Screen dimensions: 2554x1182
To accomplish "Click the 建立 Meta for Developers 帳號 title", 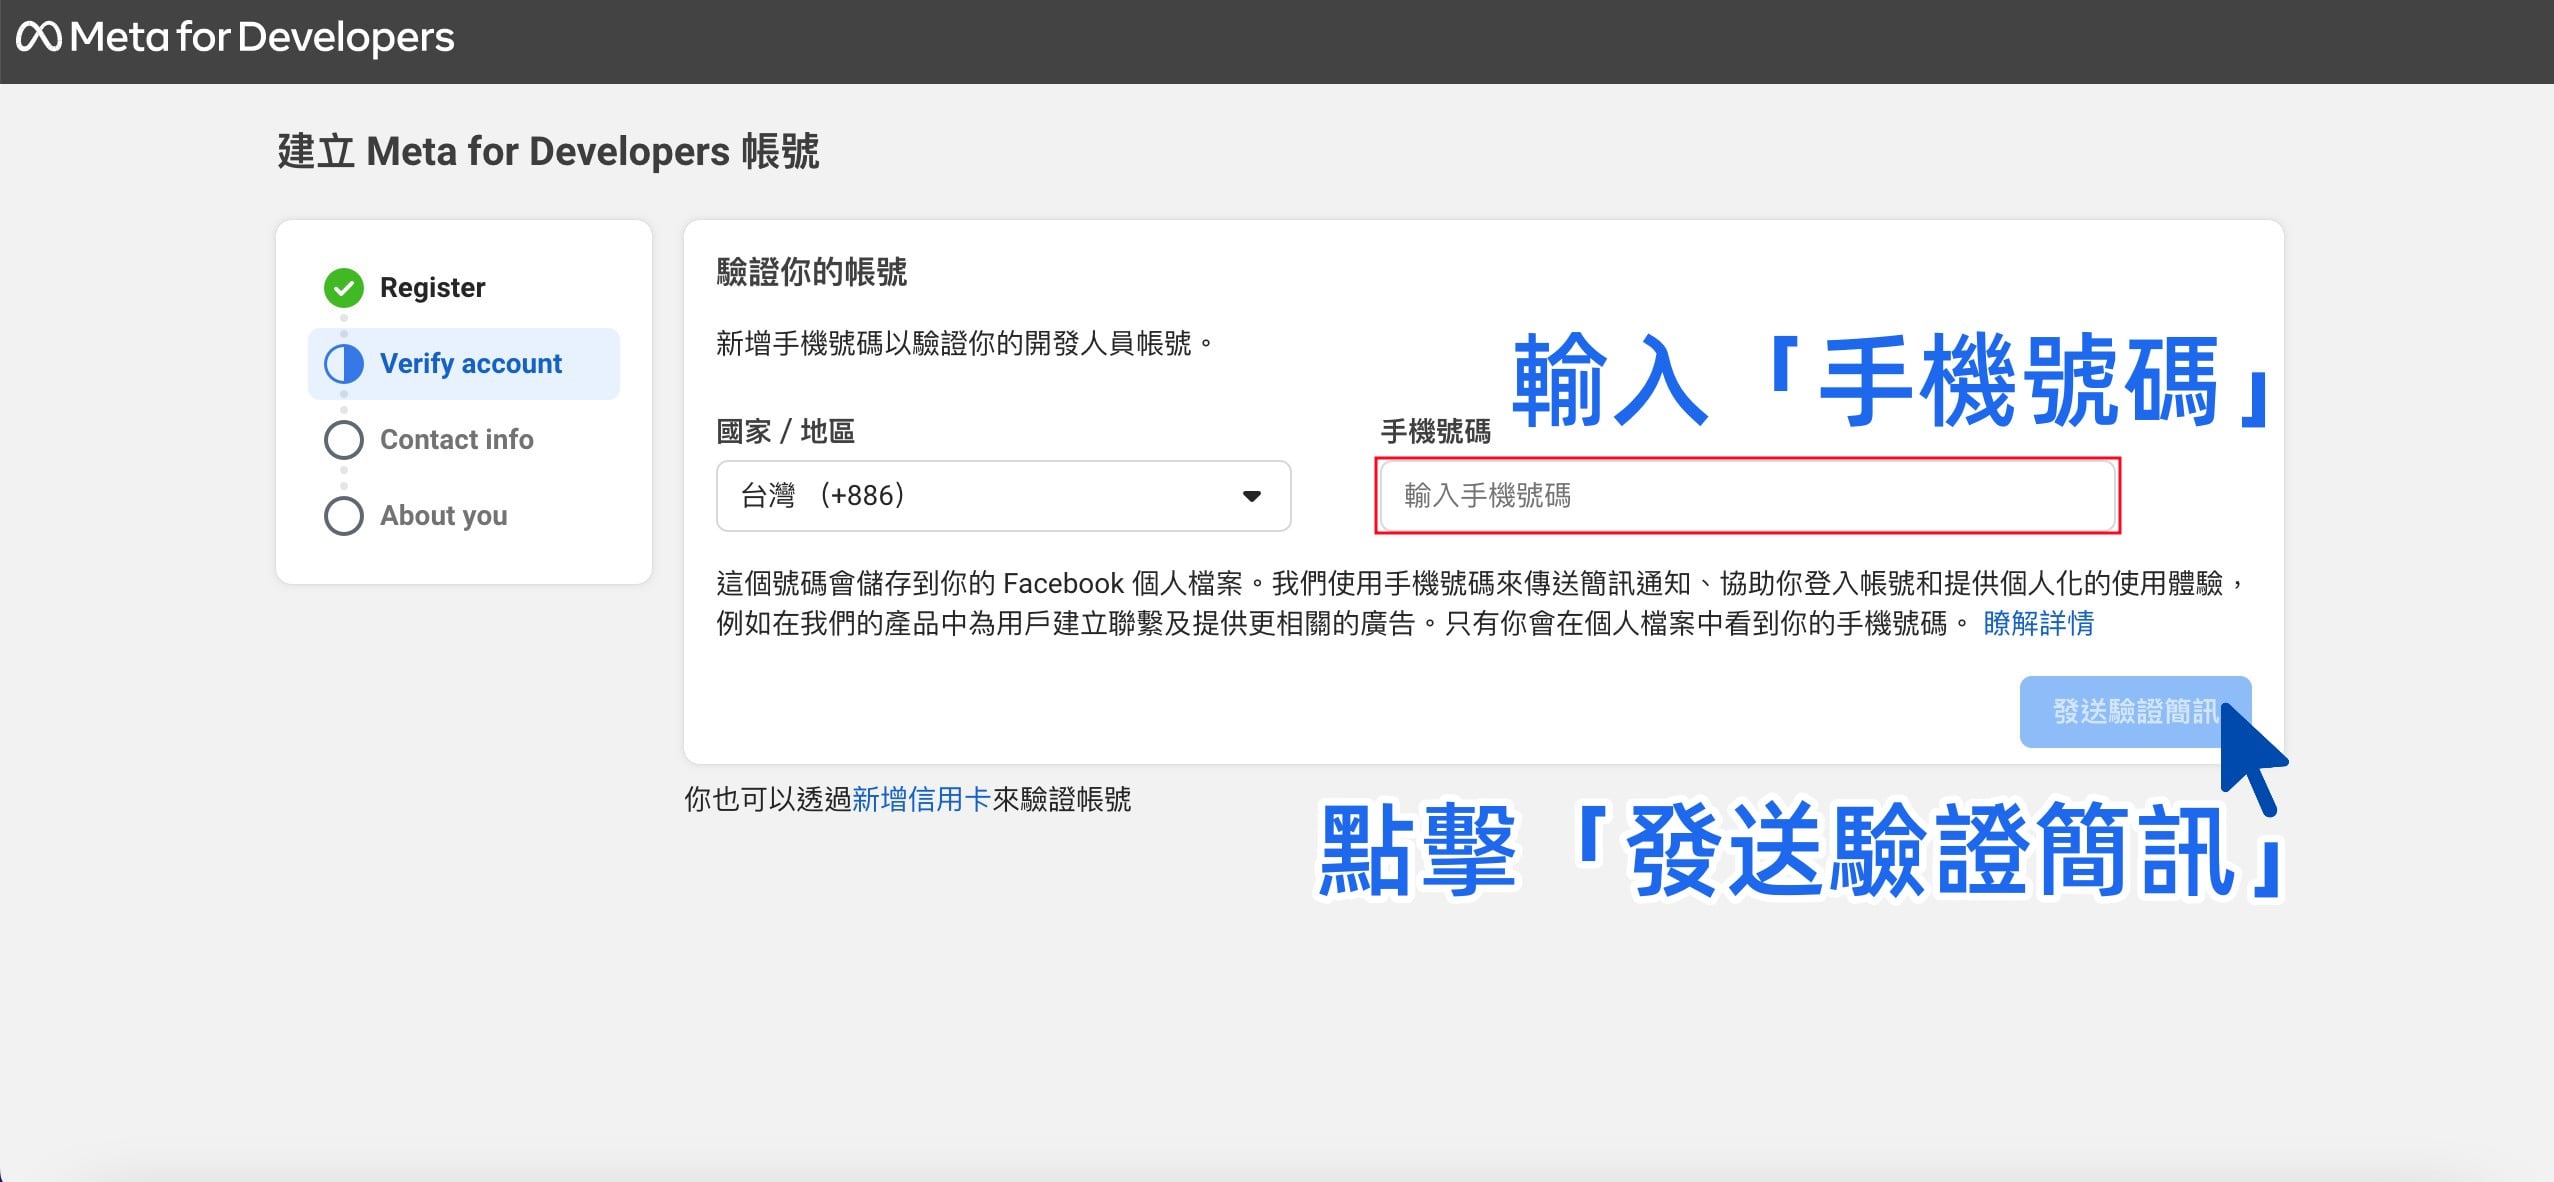I will click(x=548, y=152).
